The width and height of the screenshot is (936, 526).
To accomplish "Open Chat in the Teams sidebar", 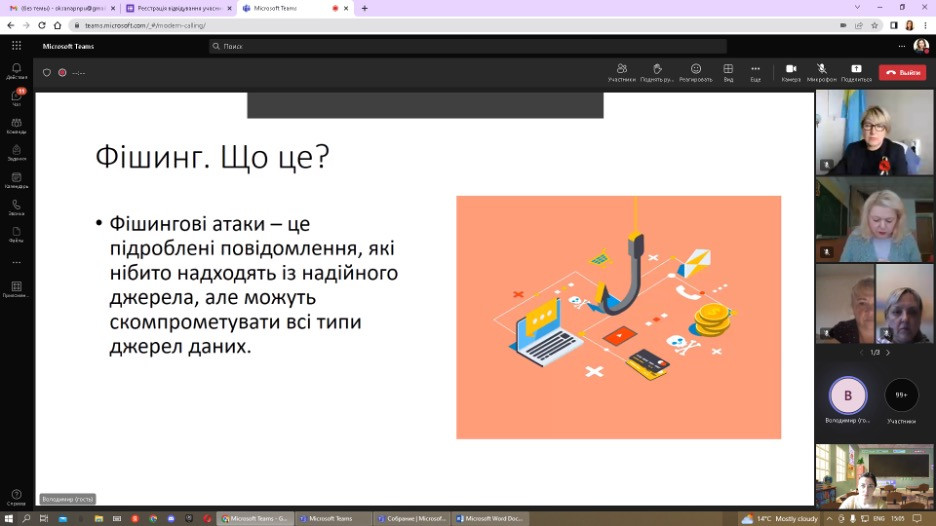I will (x=16, y=97).
